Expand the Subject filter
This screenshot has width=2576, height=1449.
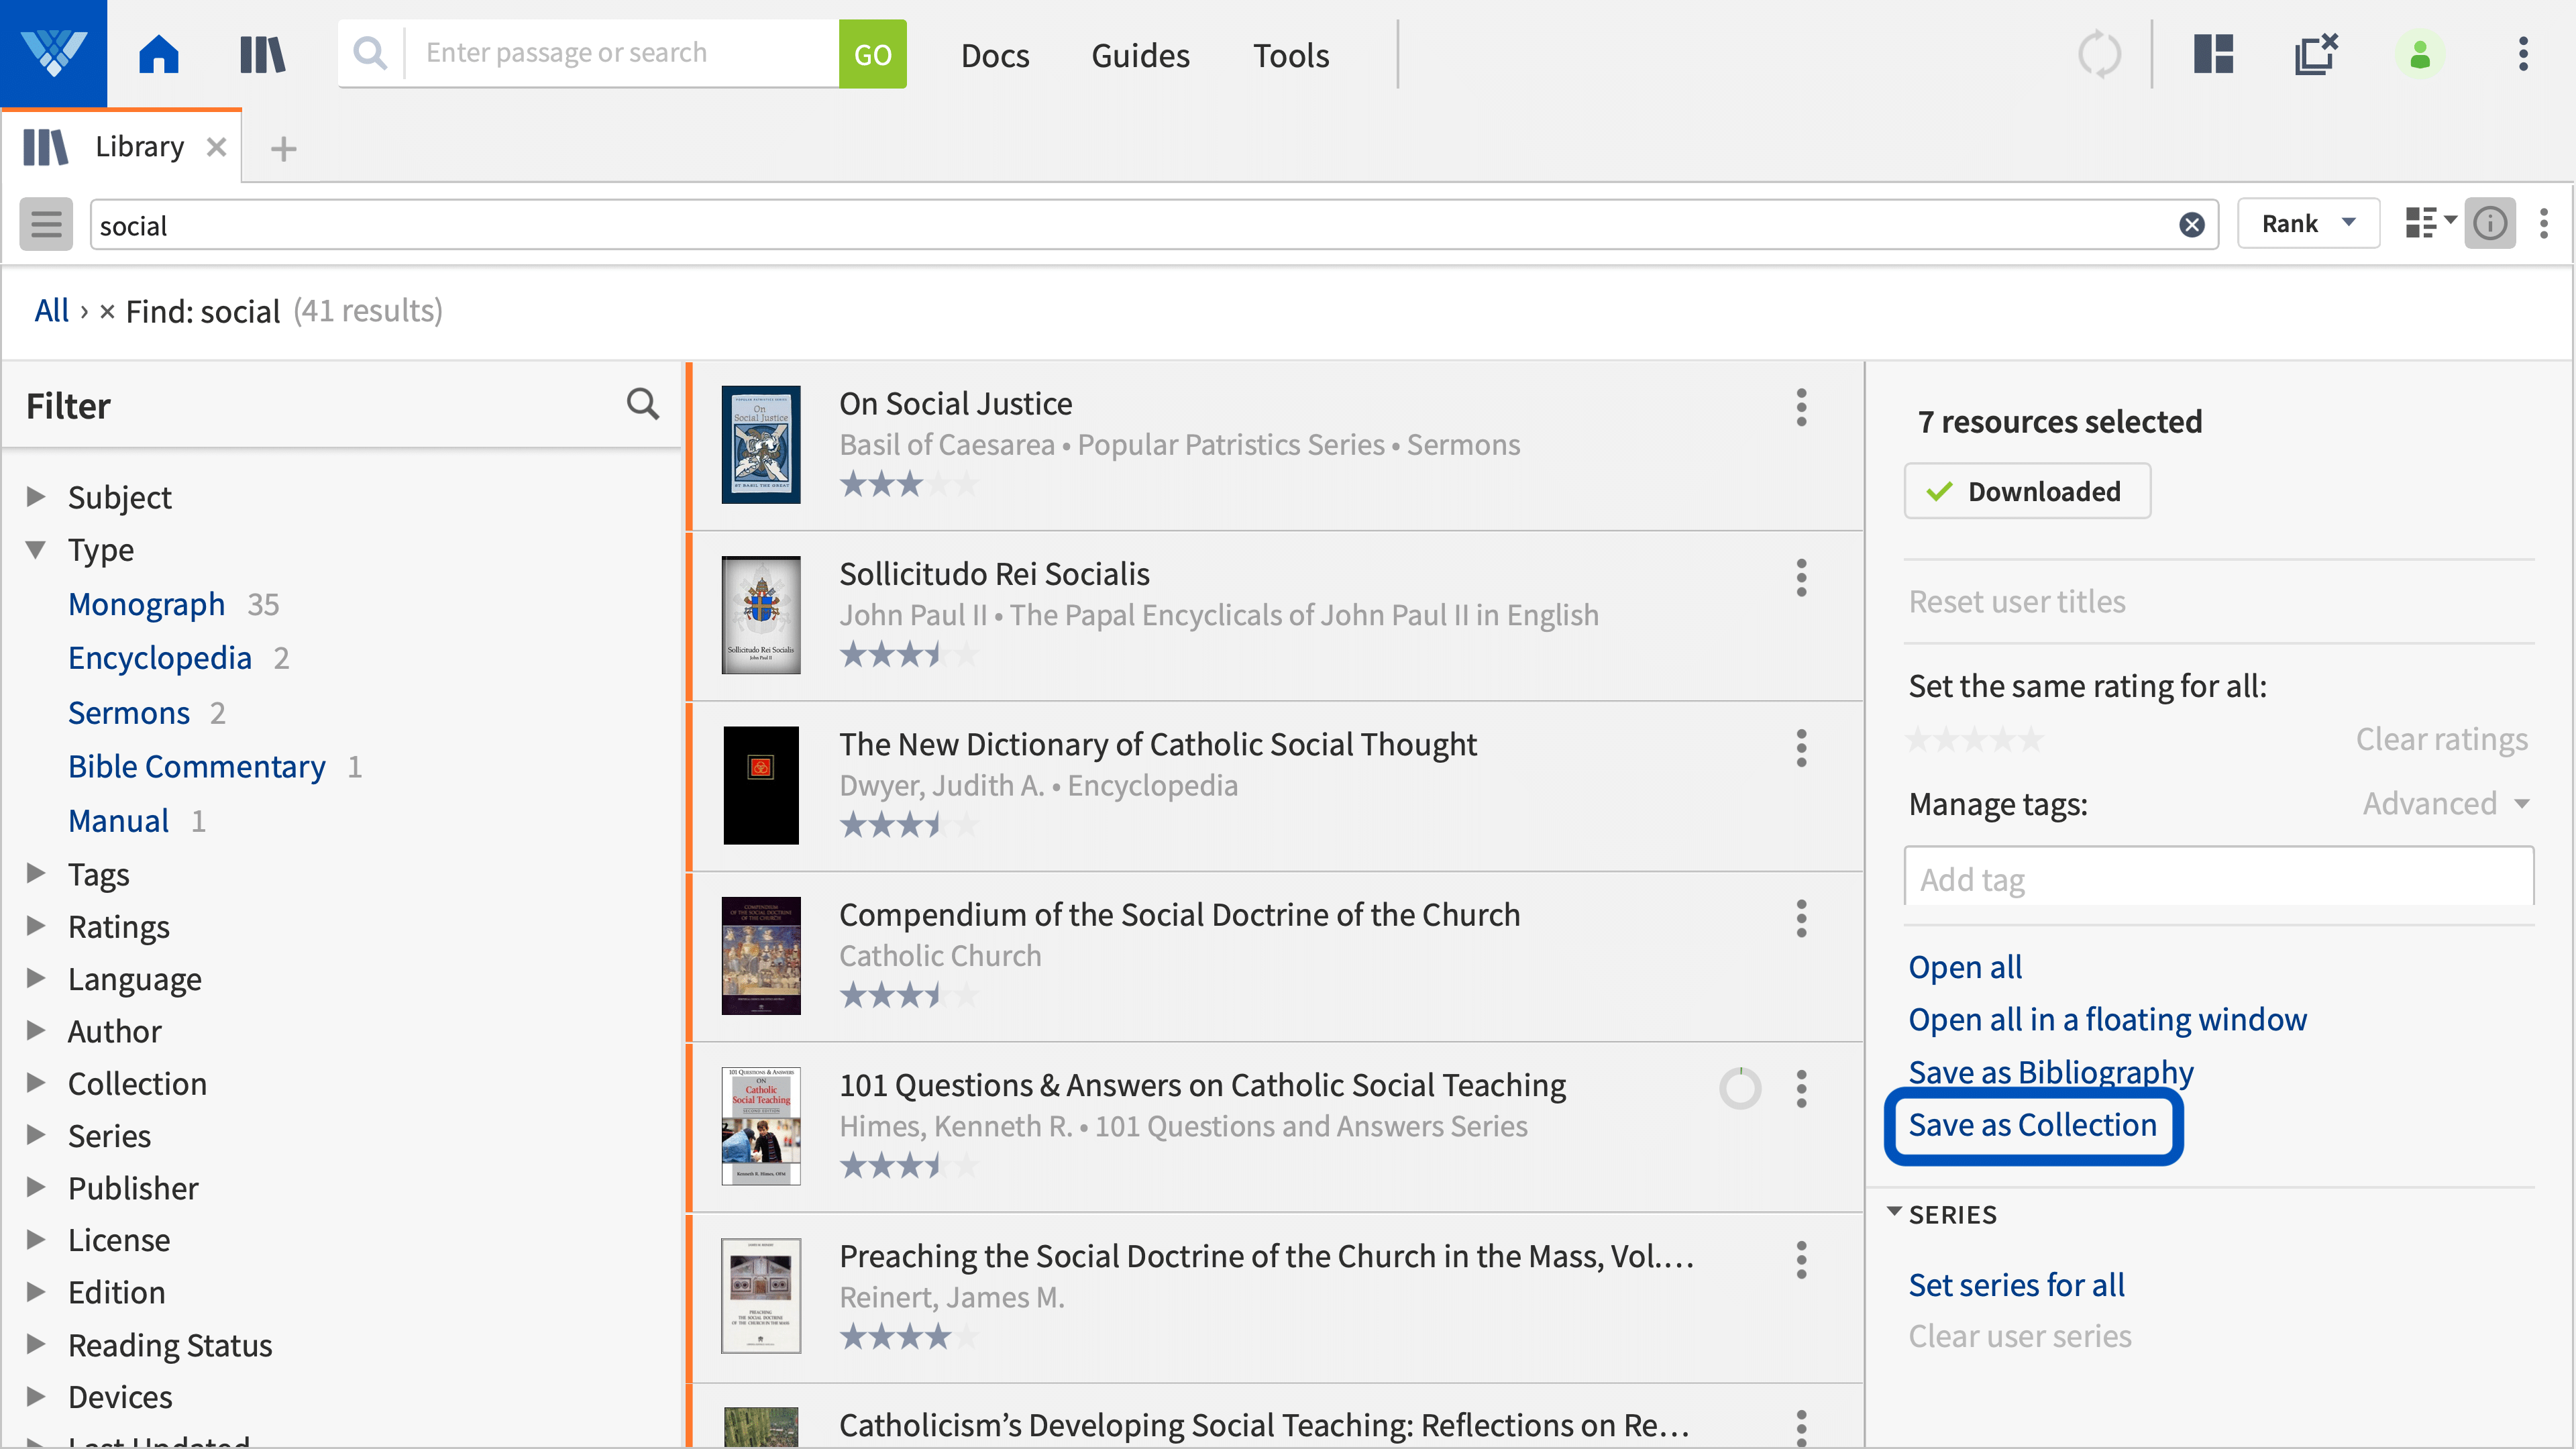coord(36,496)
